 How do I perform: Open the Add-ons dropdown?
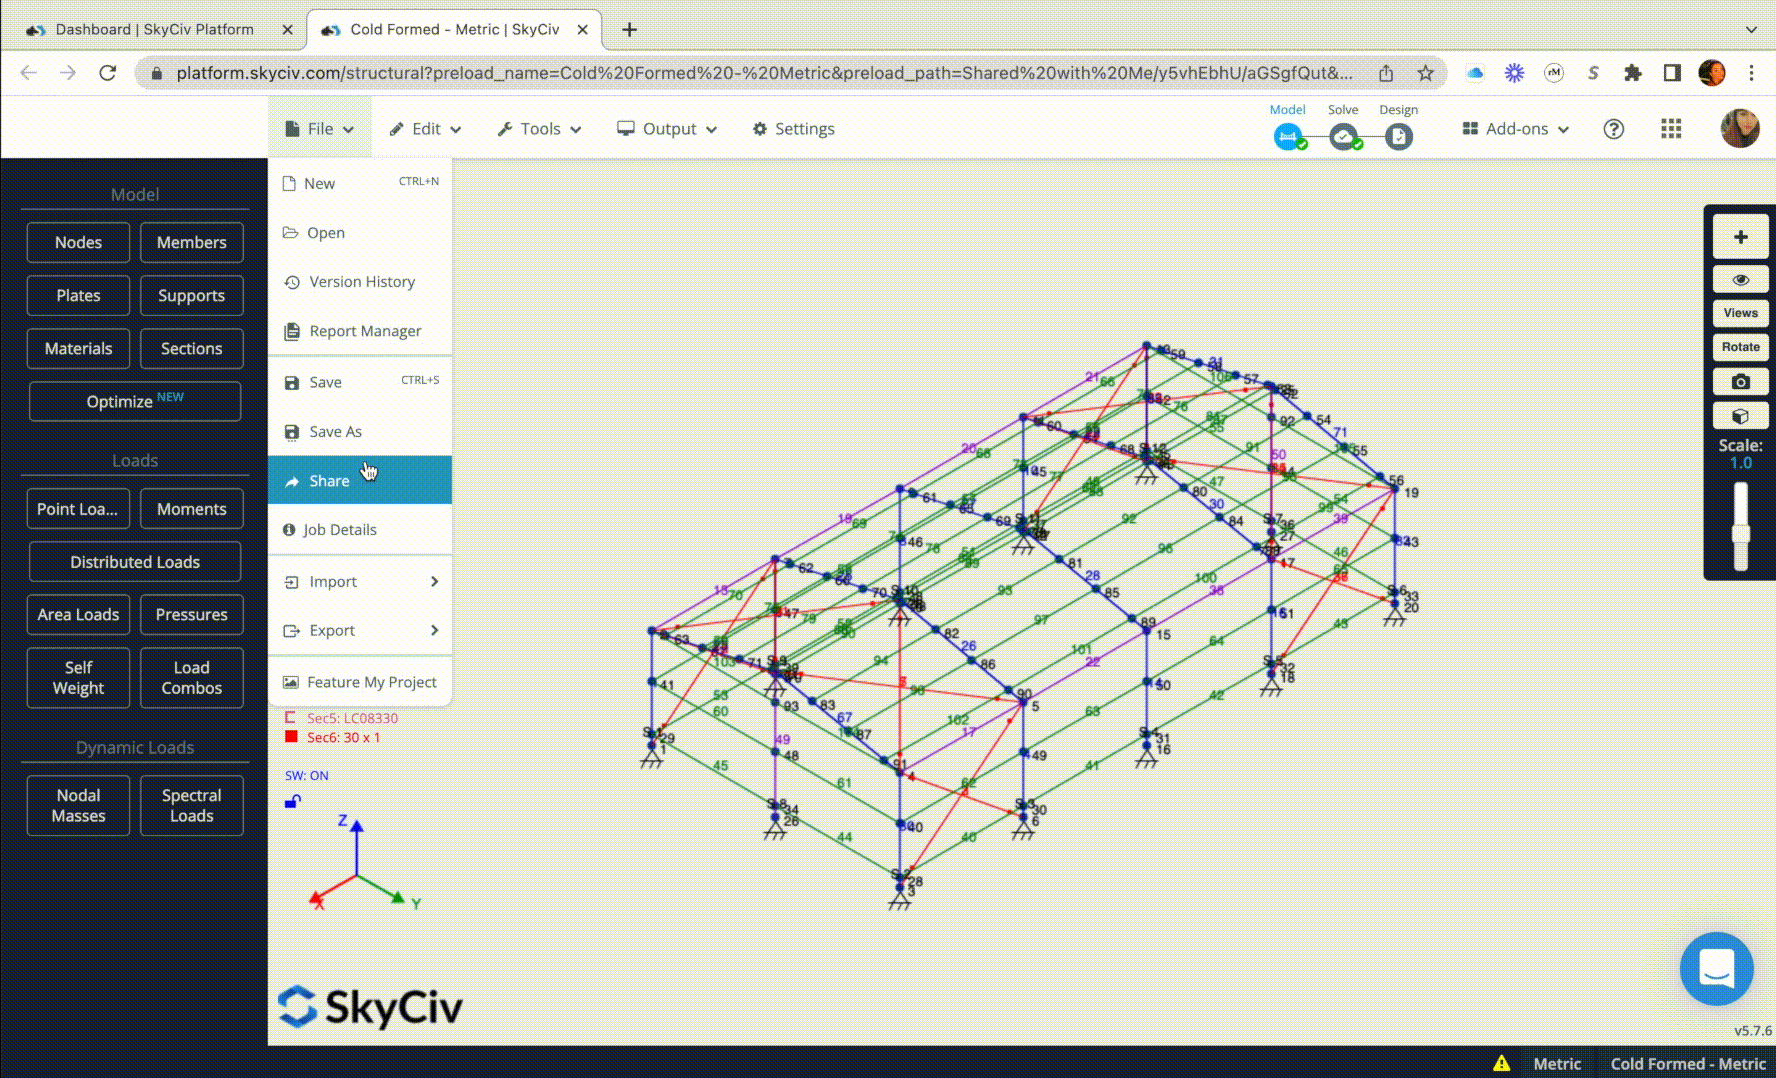(x=1515, y=129)
